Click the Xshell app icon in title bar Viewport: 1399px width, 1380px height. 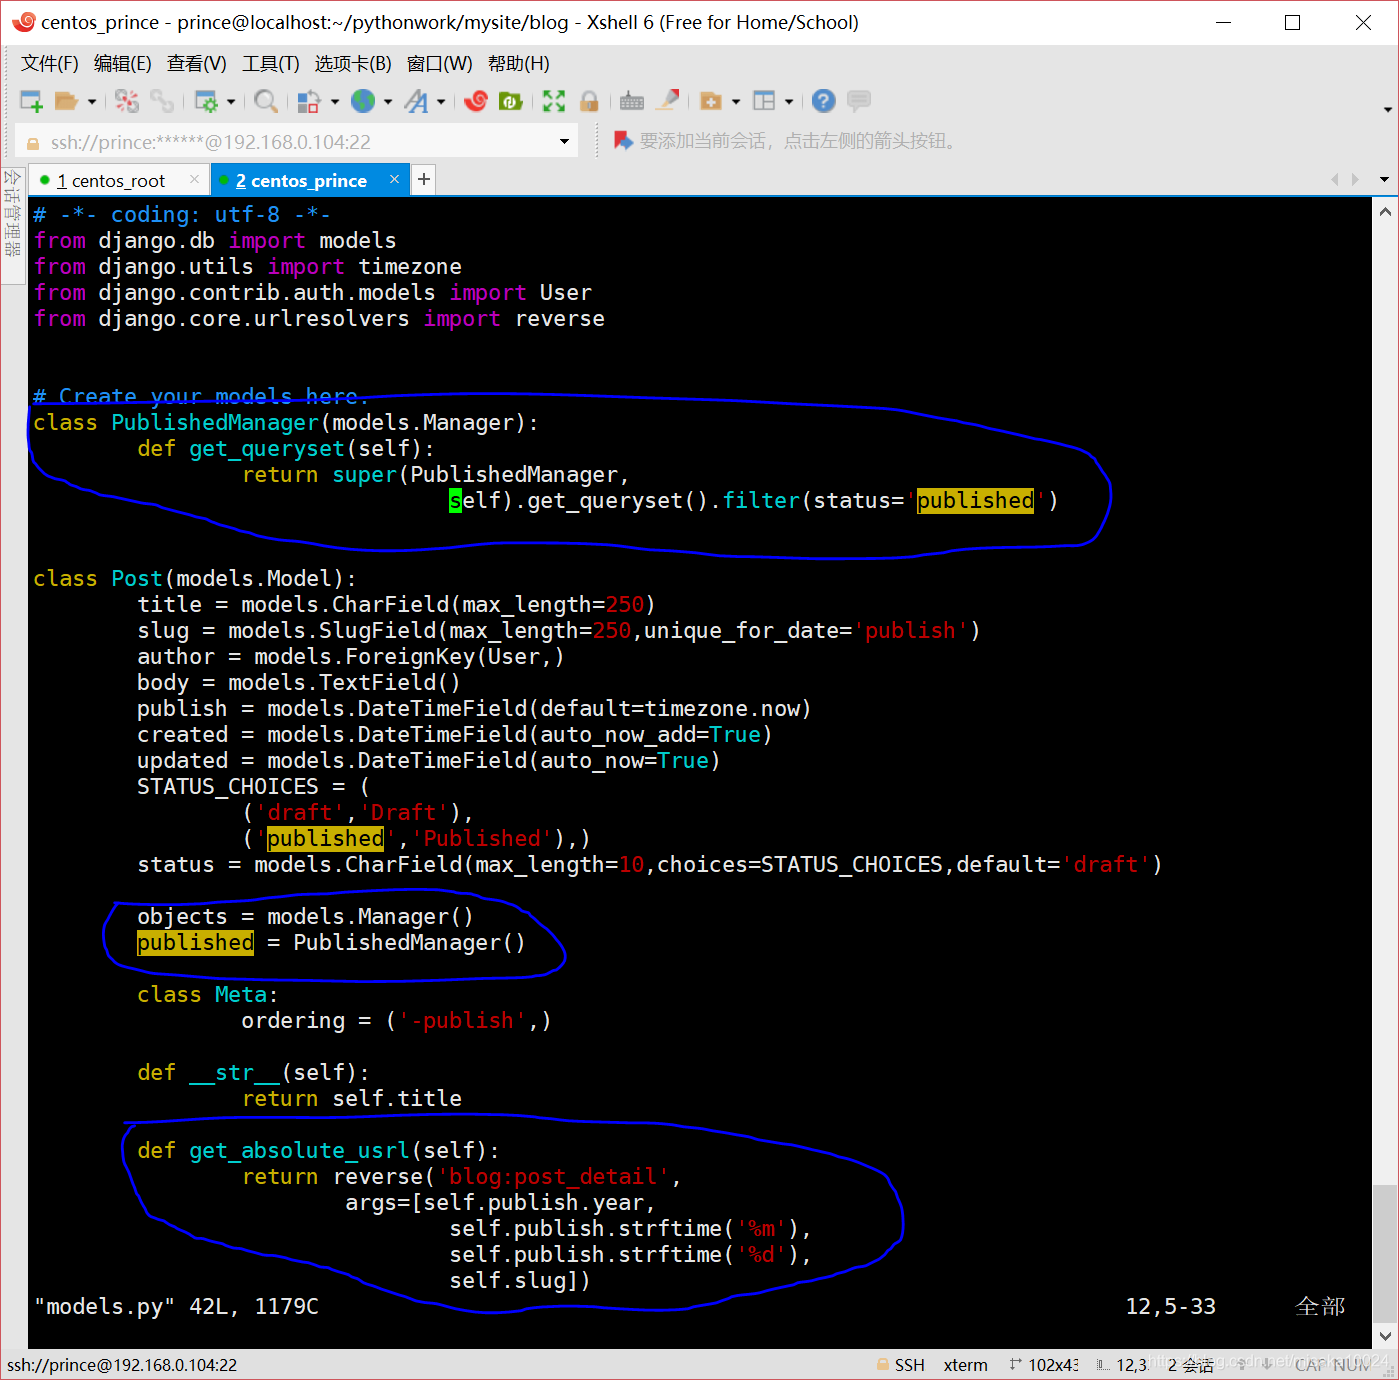[23, 22]
